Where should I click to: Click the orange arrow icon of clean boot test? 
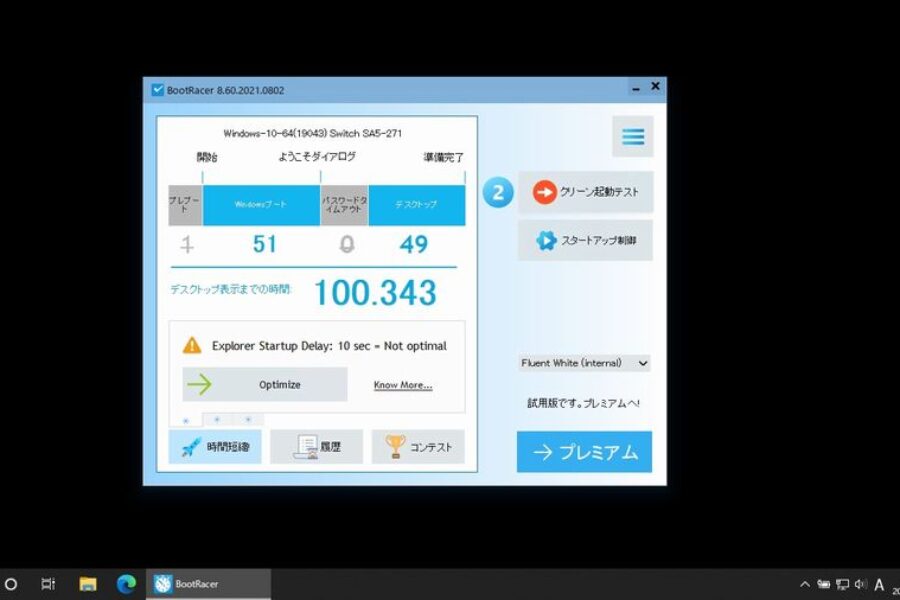pos(544,192)
